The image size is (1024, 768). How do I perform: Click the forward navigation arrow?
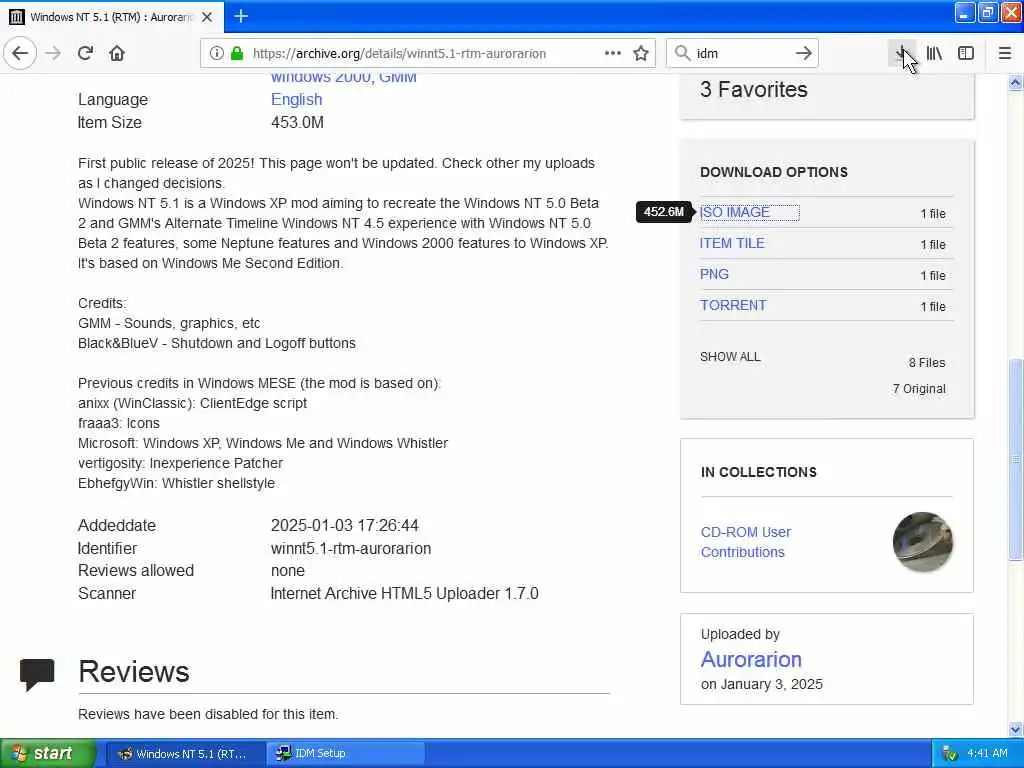coord(54,53)
